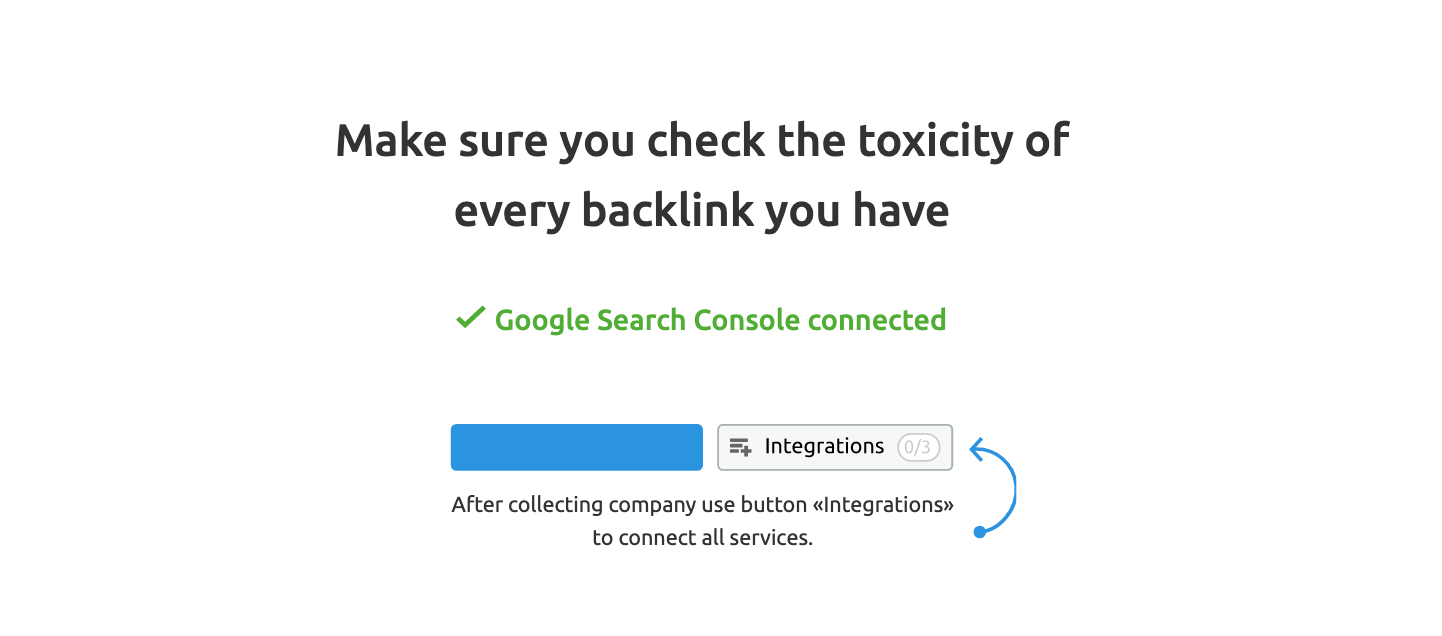Click the text 'to connect all services.'
Screen dimensions: 1442x636
click(702, 538)
